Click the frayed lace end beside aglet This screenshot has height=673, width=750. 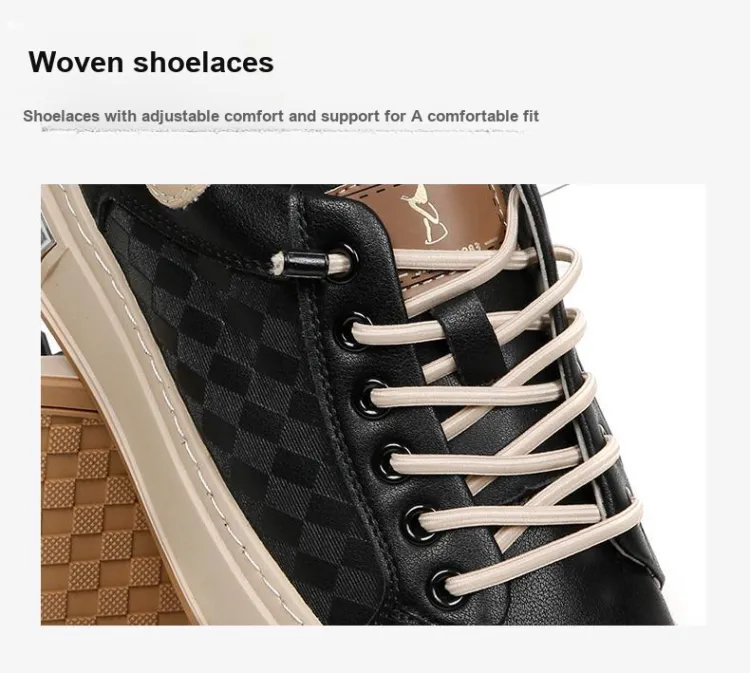(x=276, y=263)
